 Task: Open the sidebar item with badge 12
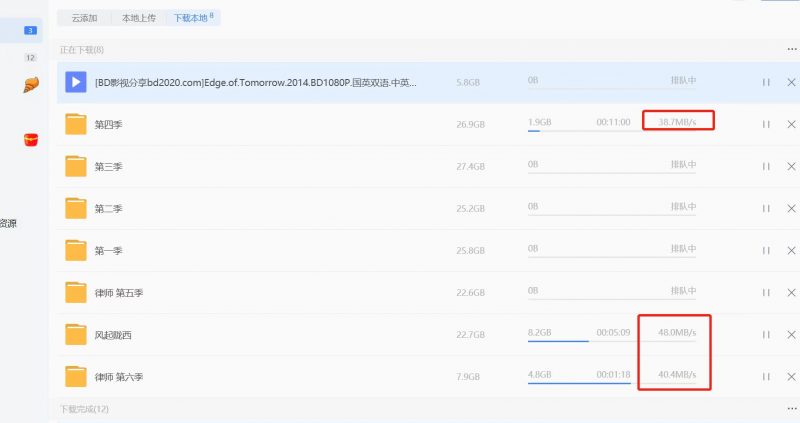pos(30,58)
